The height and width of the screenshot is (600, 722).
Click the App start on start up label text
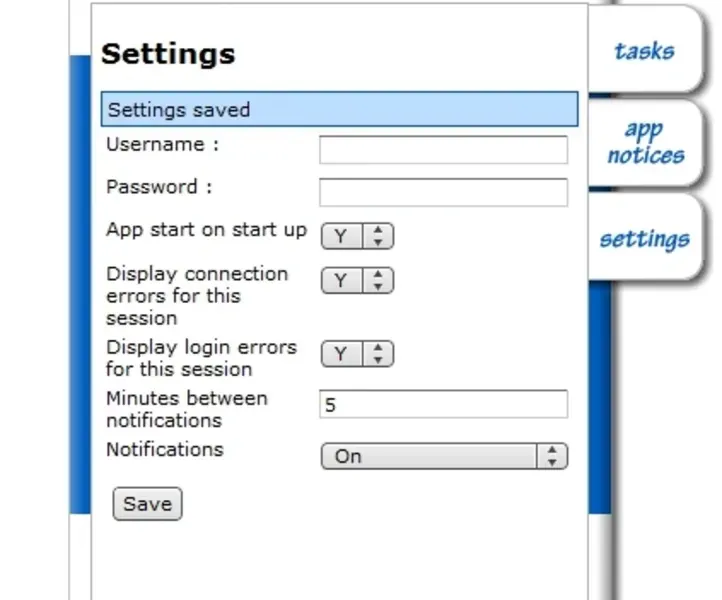[x=206, y=229]
